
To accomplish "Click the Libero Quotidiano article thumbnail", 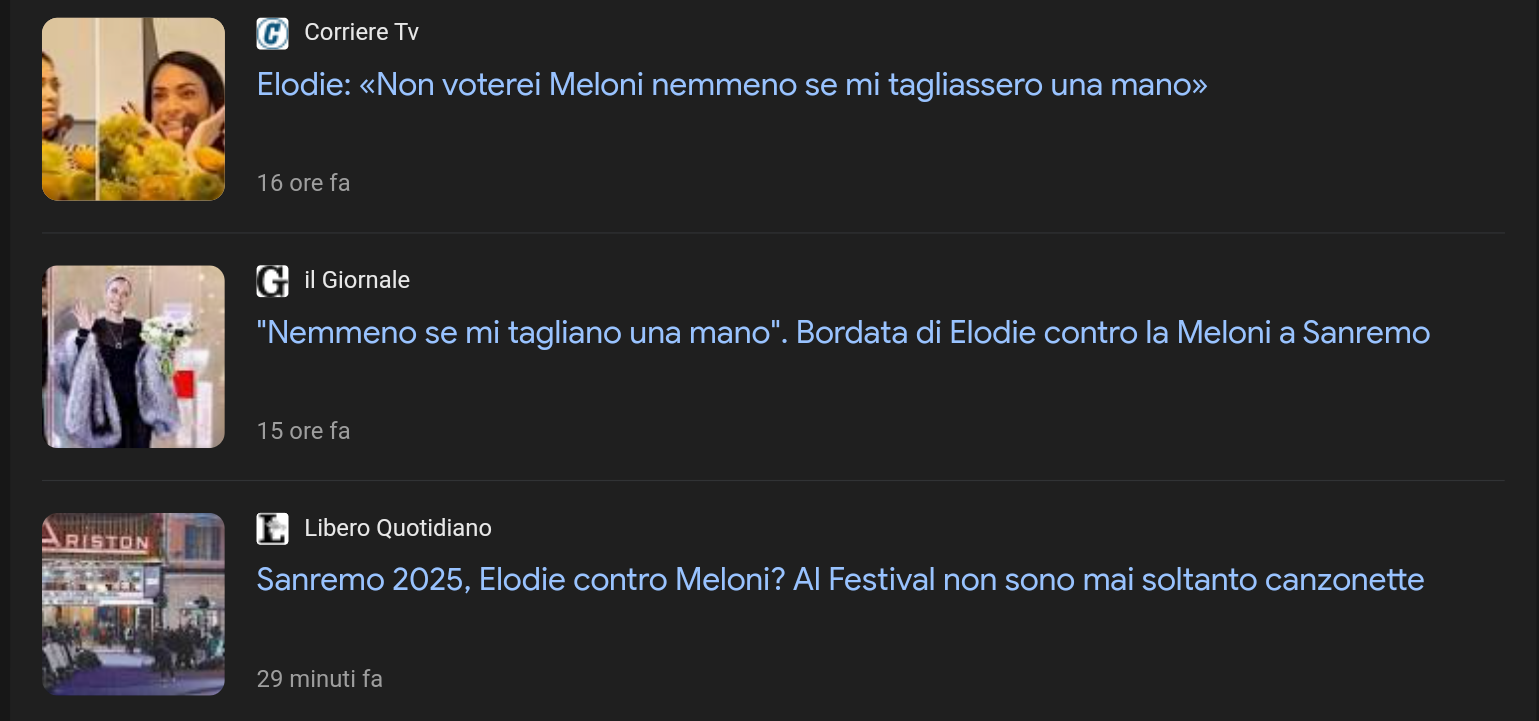I will pos(133,604).
